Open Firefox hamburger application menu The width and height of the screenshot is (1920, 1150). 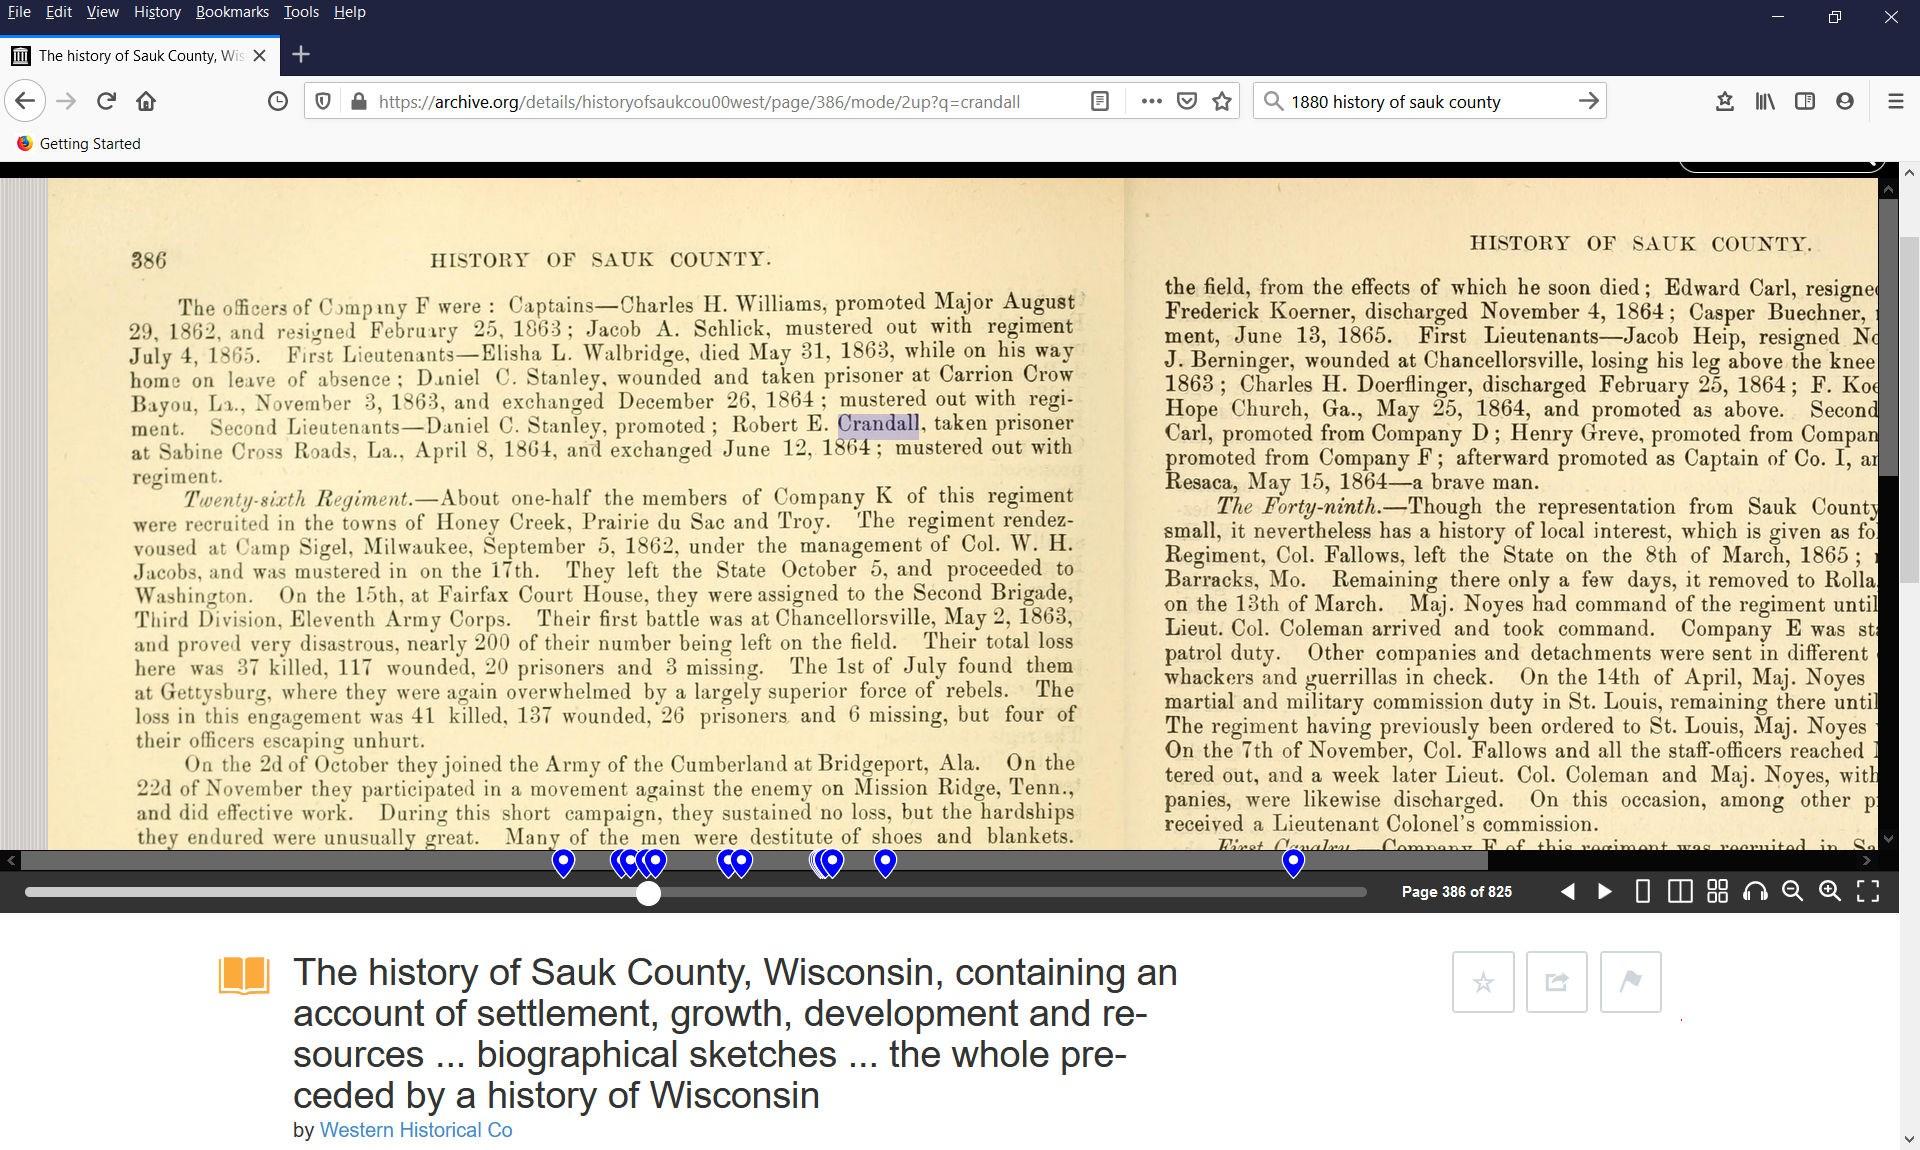(x=1895, y=102)
